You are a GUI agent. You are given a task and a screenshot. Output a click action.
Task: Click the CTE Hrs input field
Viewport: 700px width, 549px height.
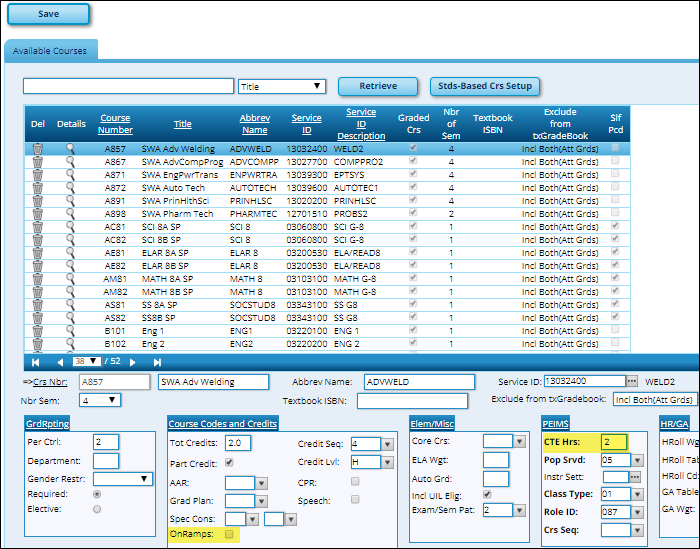tap(613, 442)
